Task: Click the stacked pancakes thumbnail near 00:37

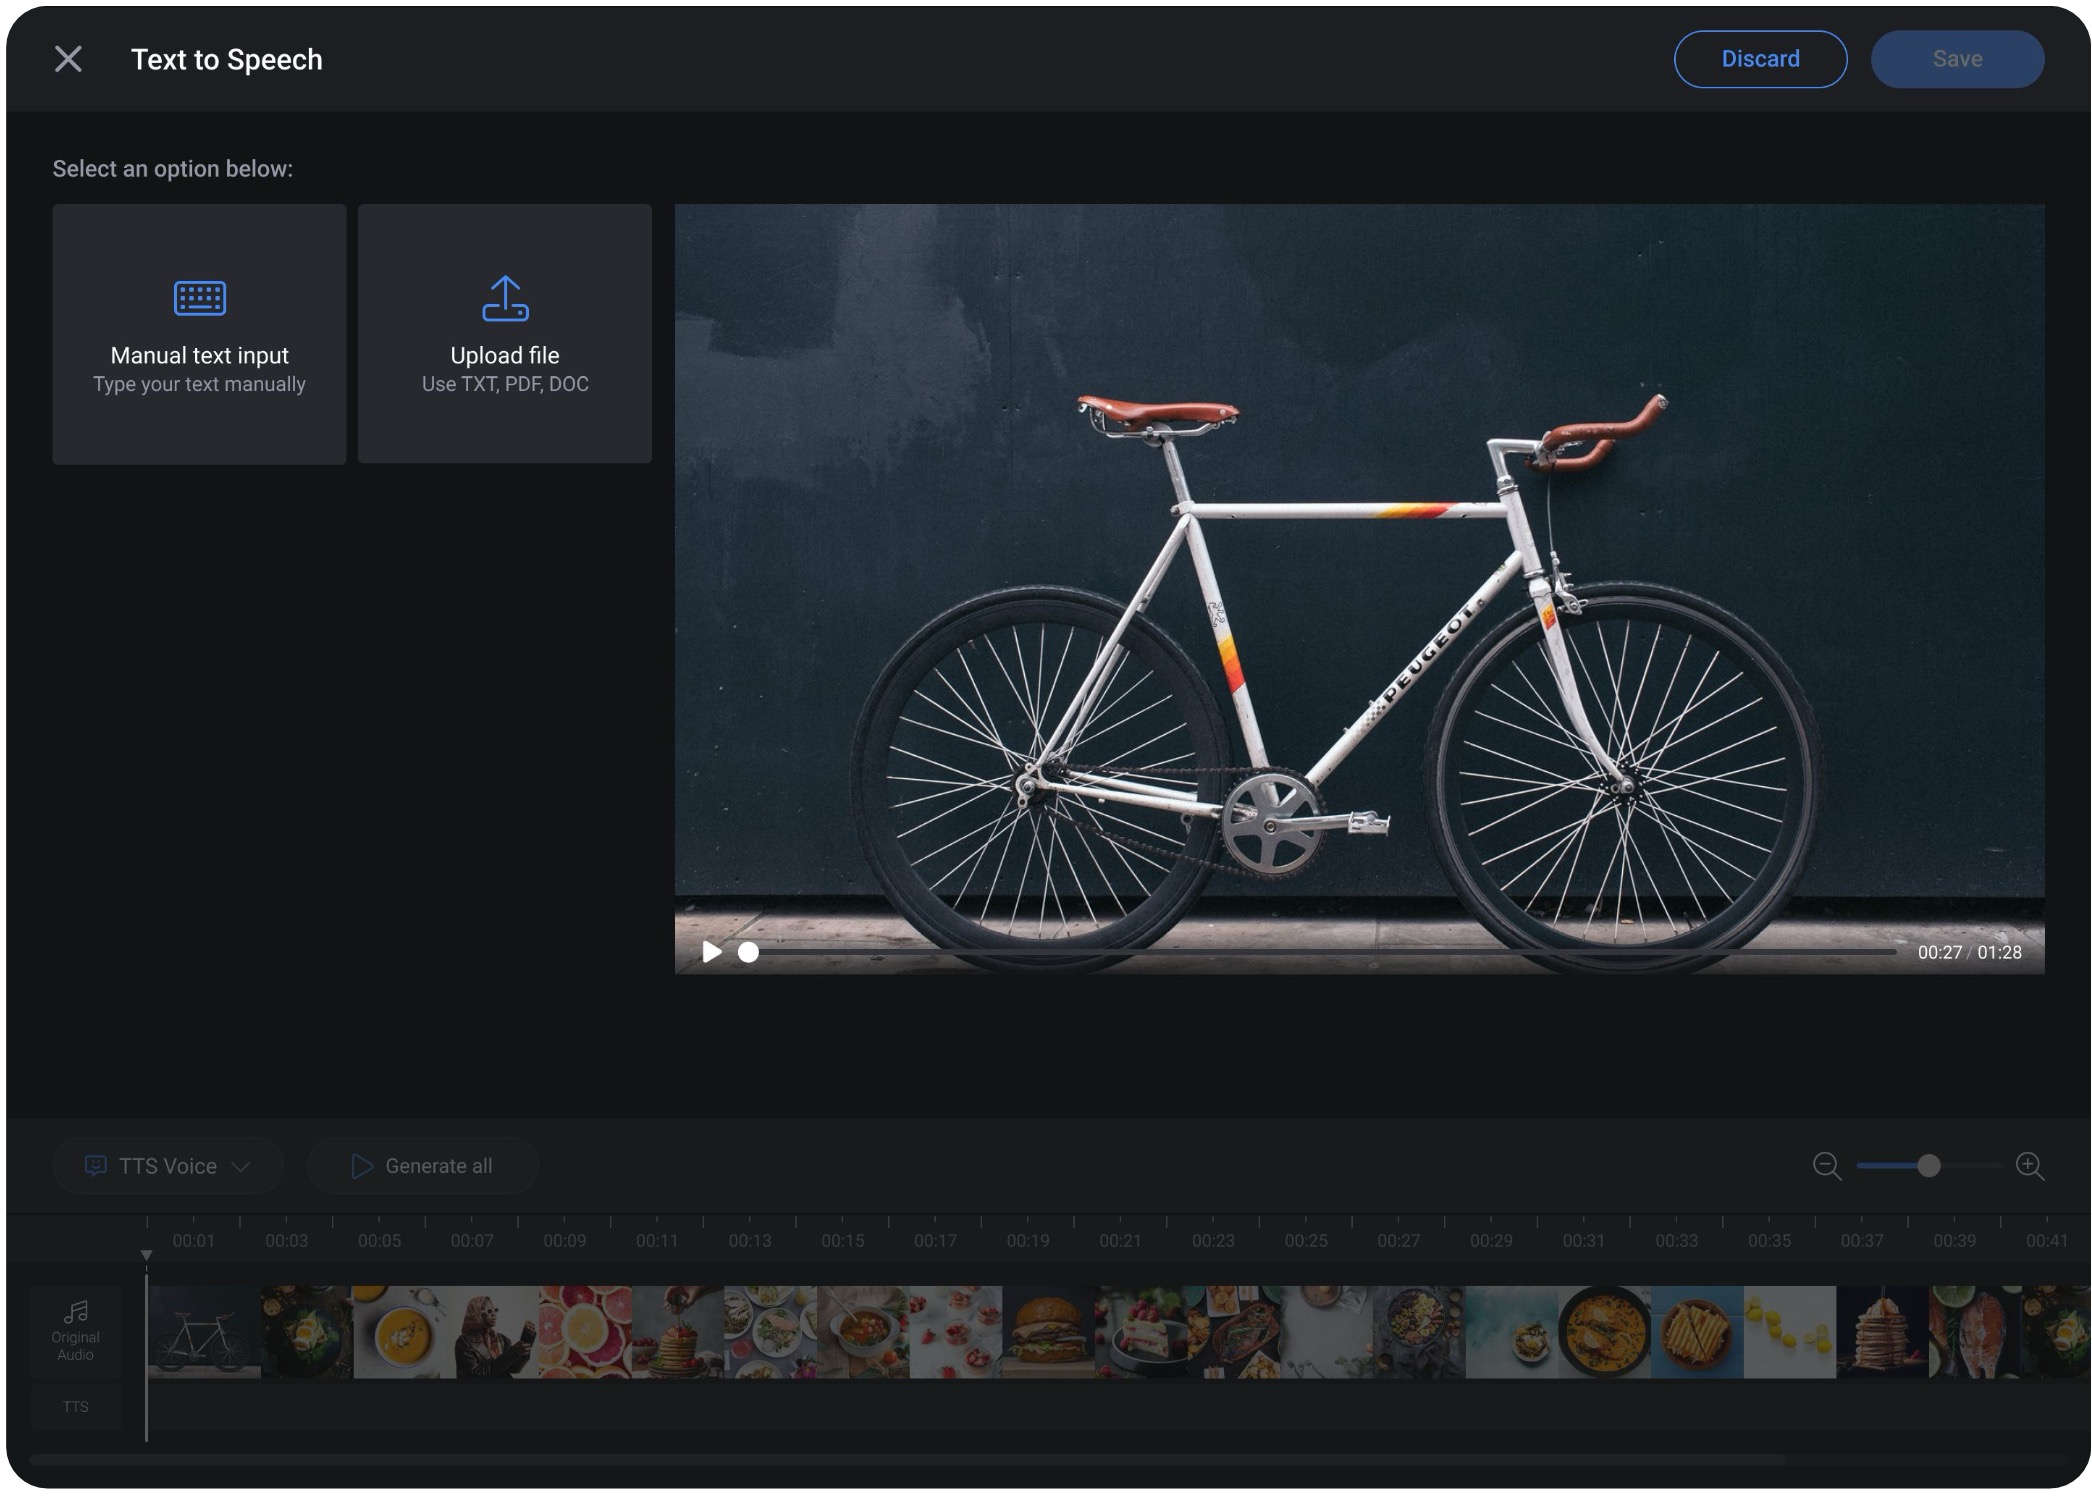Action: tap(1882, 1332)
